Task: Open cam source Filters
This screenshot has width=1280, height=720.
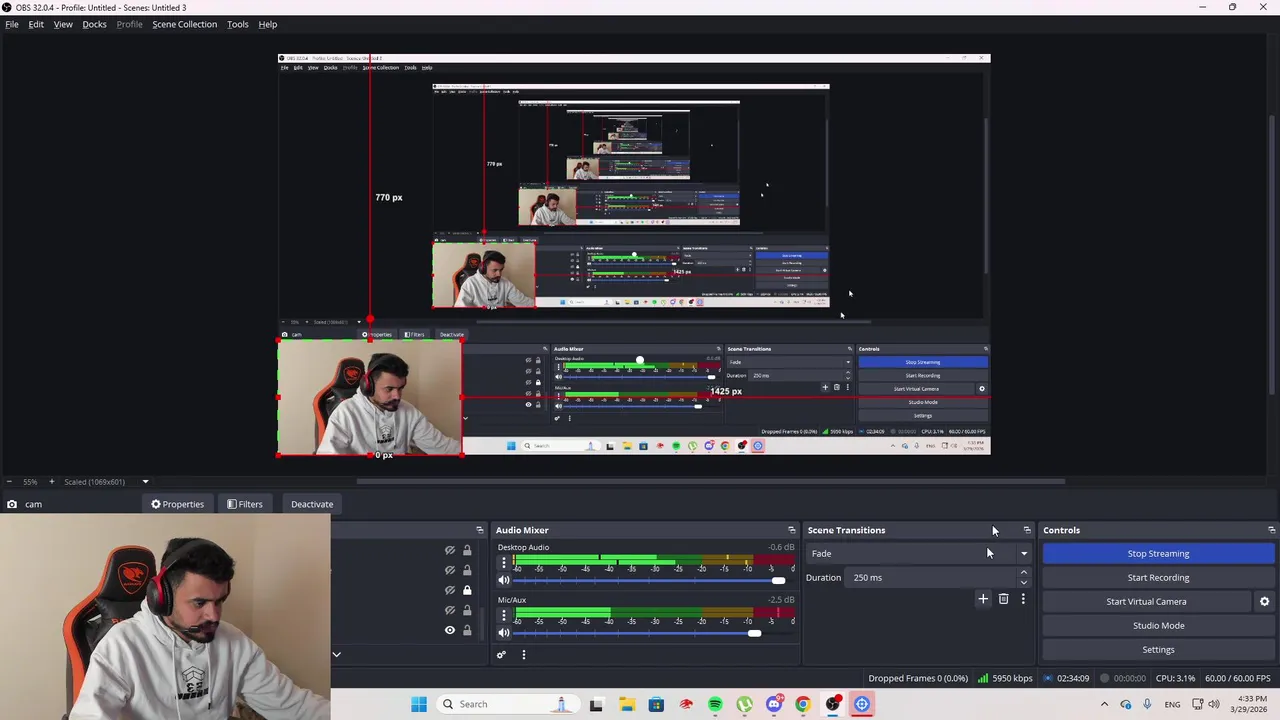Action: click(244, 504)
